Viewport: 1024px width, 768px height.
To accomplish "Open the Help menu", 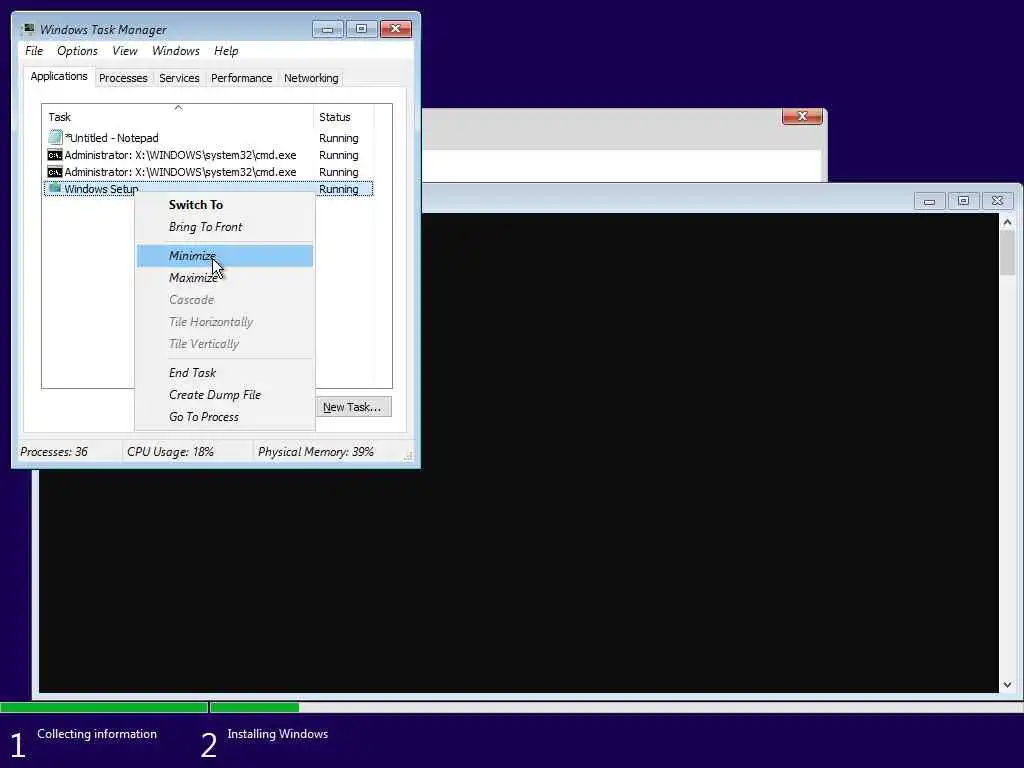I will 226,51.
